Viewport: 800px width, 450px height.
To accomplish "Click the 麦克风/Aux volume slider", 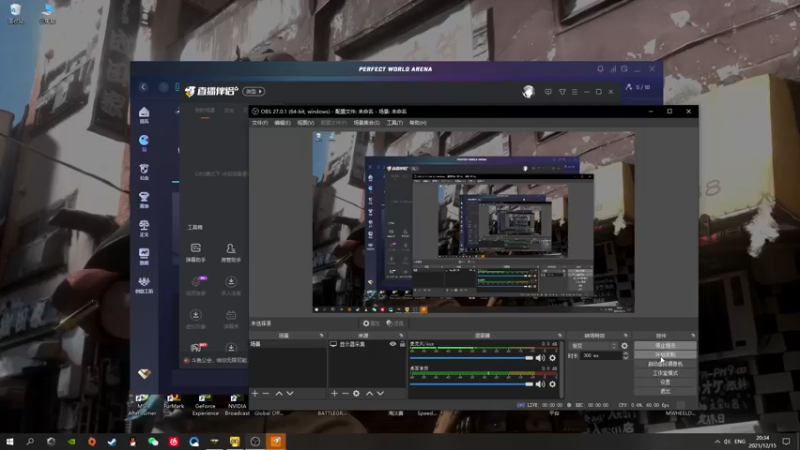I will (x=471, y=358).
